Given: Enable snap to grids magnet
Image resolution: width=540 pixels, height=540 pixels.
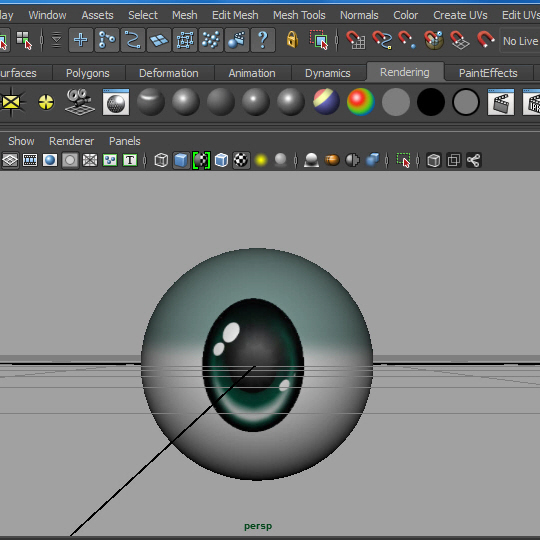Looking at the screenshot, I should pyautogui.click(x=356, y=40).
